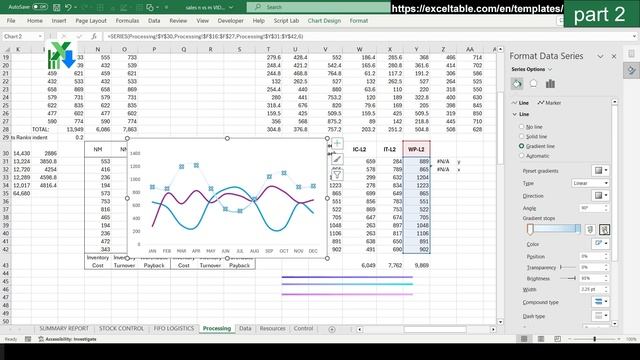
Task: Click Width value field
Action: [x=591, y=289]
